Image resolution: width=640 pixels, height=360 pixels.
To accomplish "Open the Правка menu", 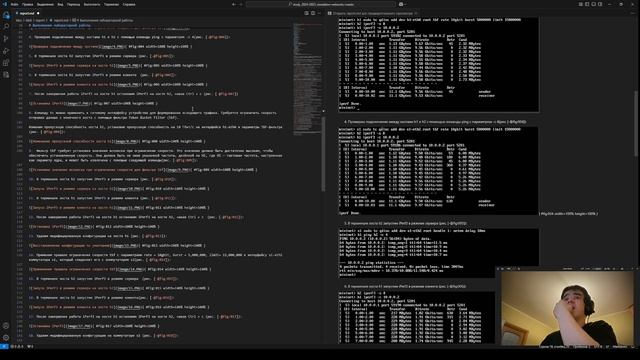I will click(x=27, y=4).
